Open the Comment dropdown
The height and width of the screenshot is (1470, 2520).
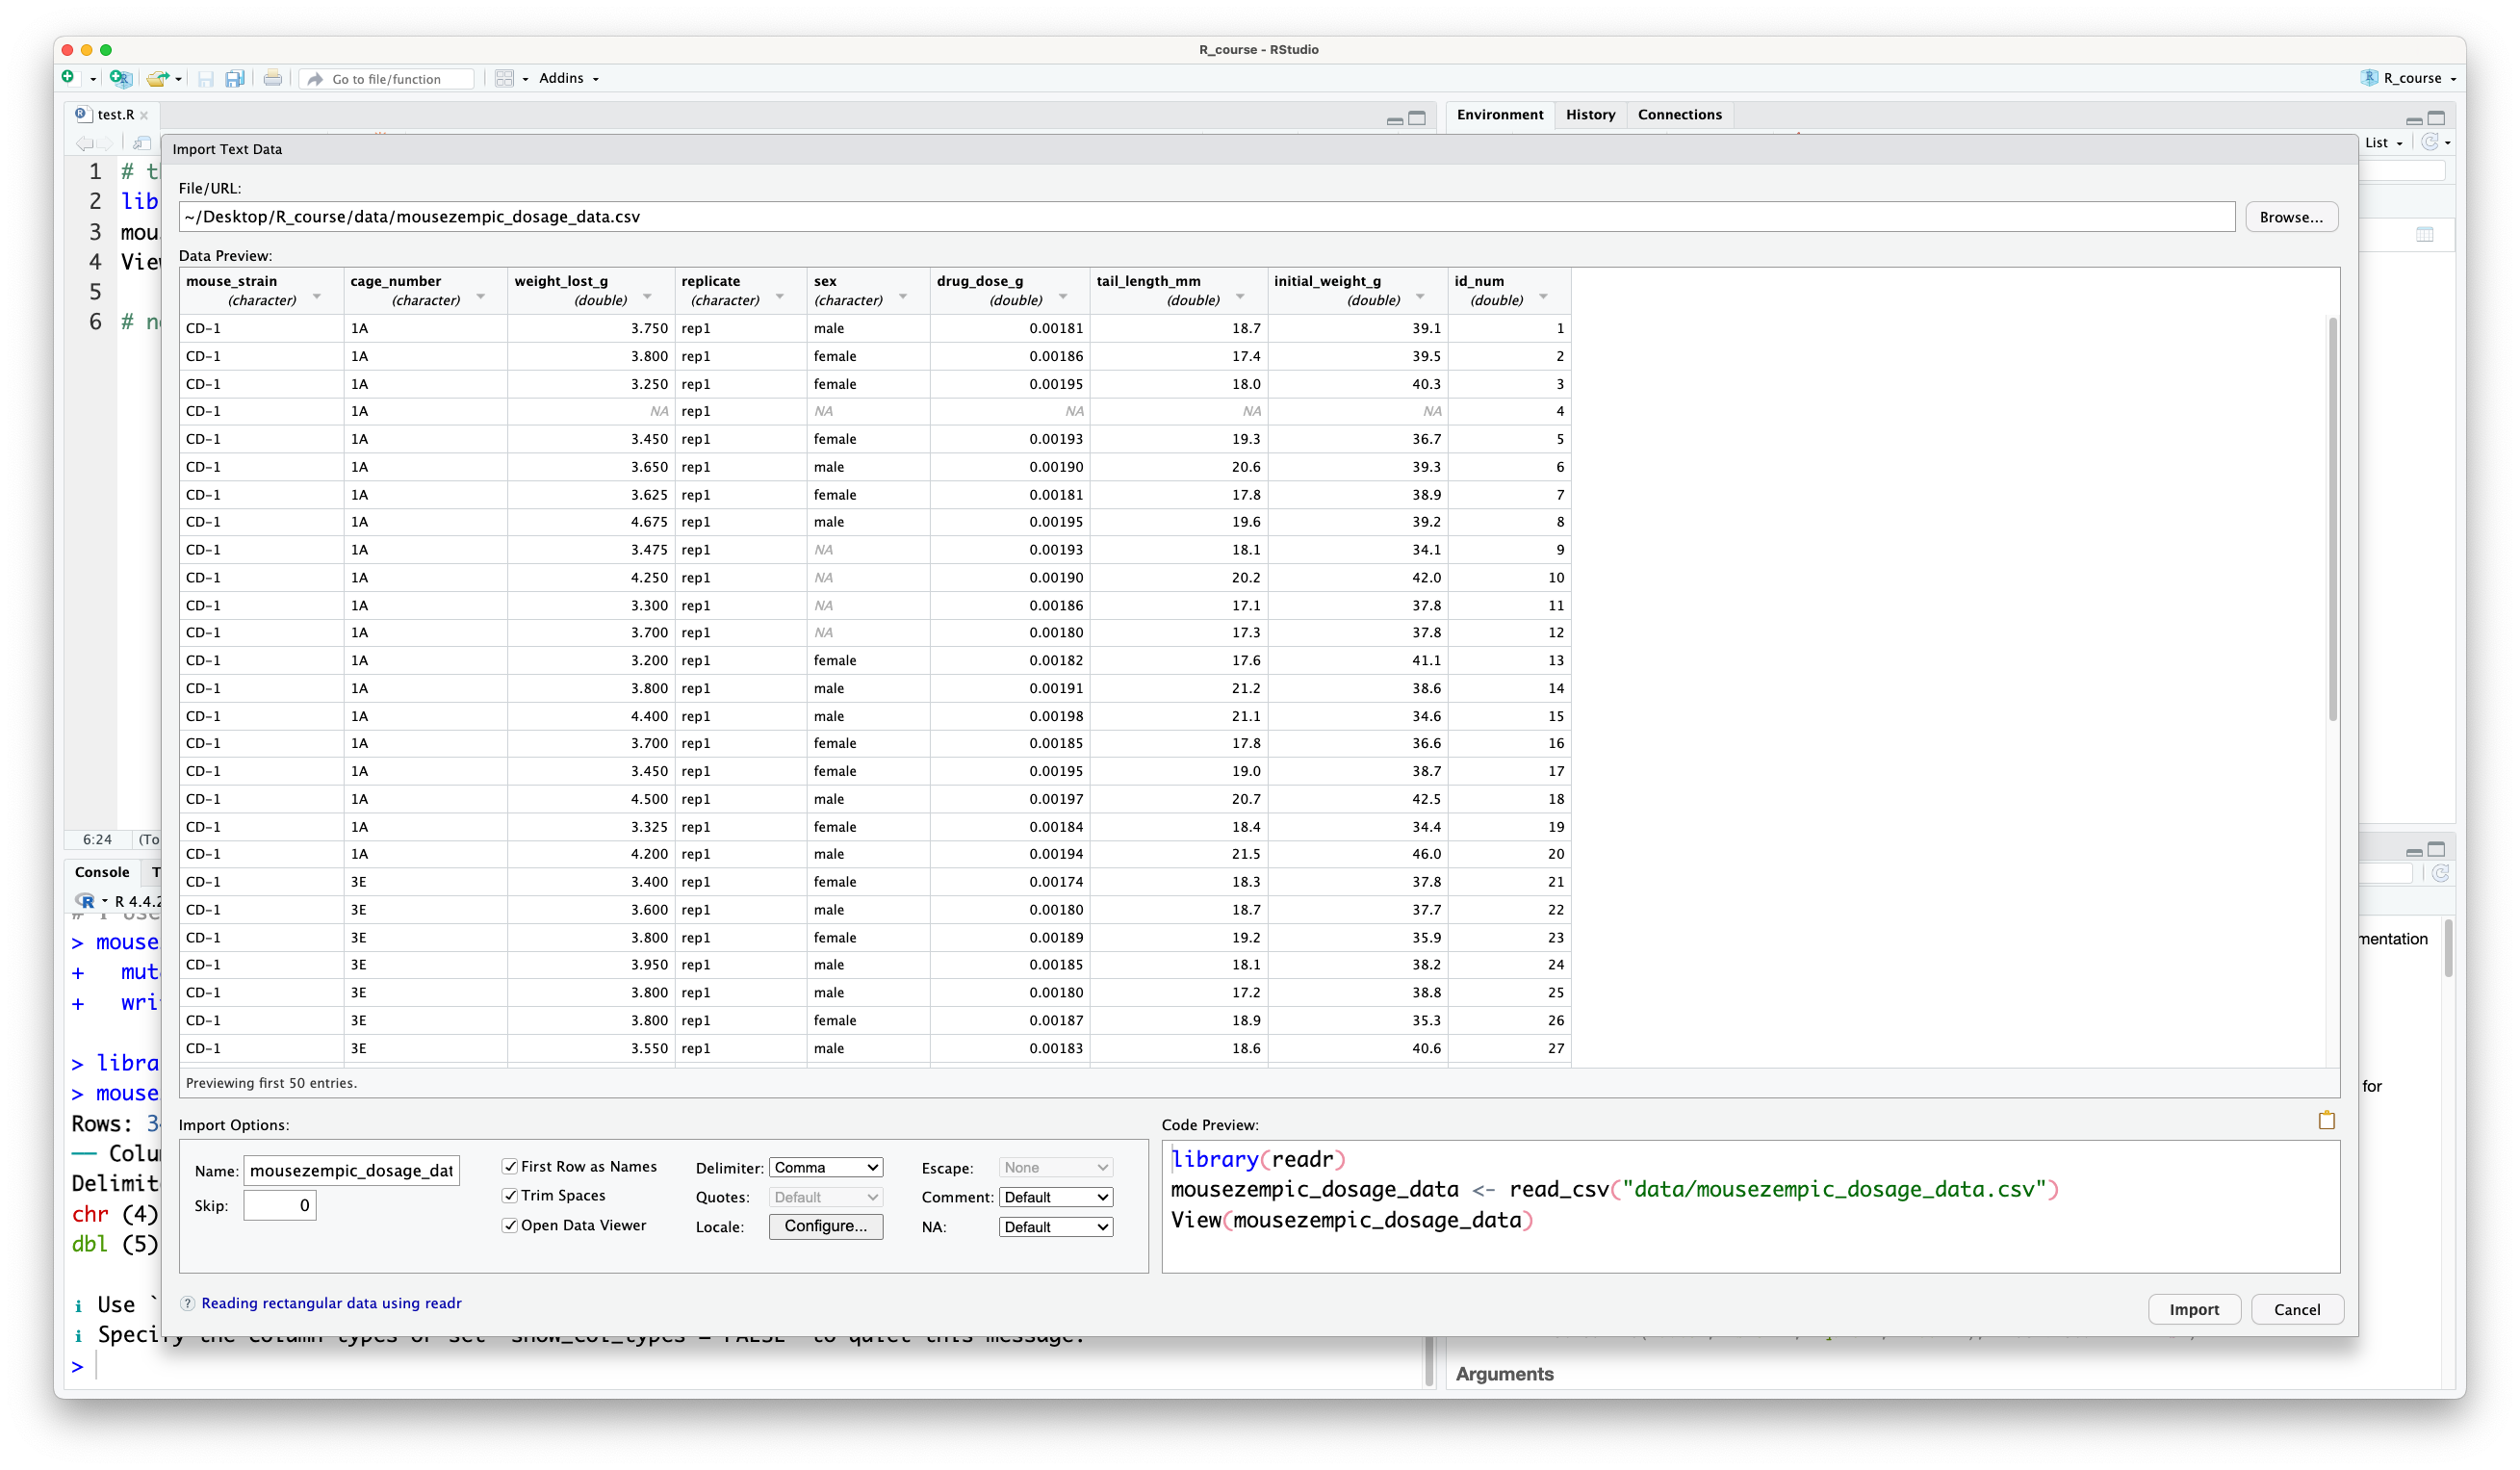tap(1056, 1197)
